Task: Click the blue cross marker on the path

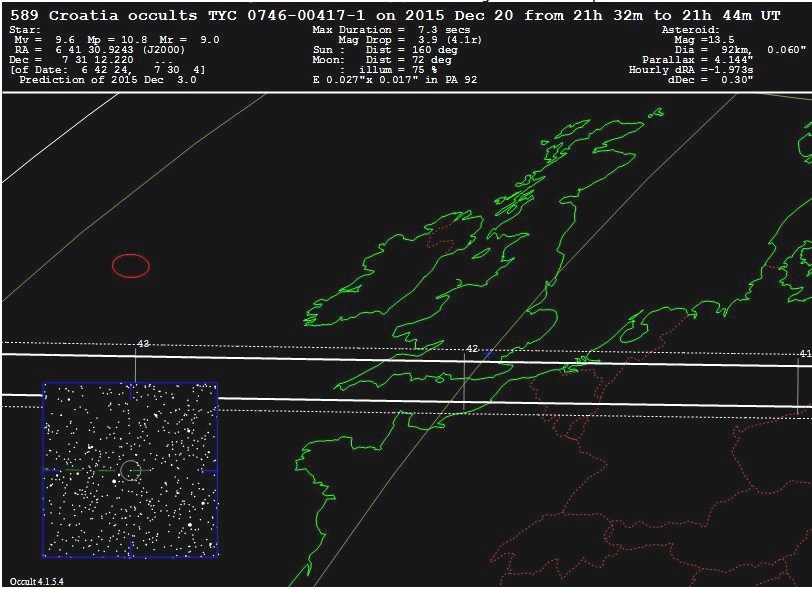Action: (488, 354)
